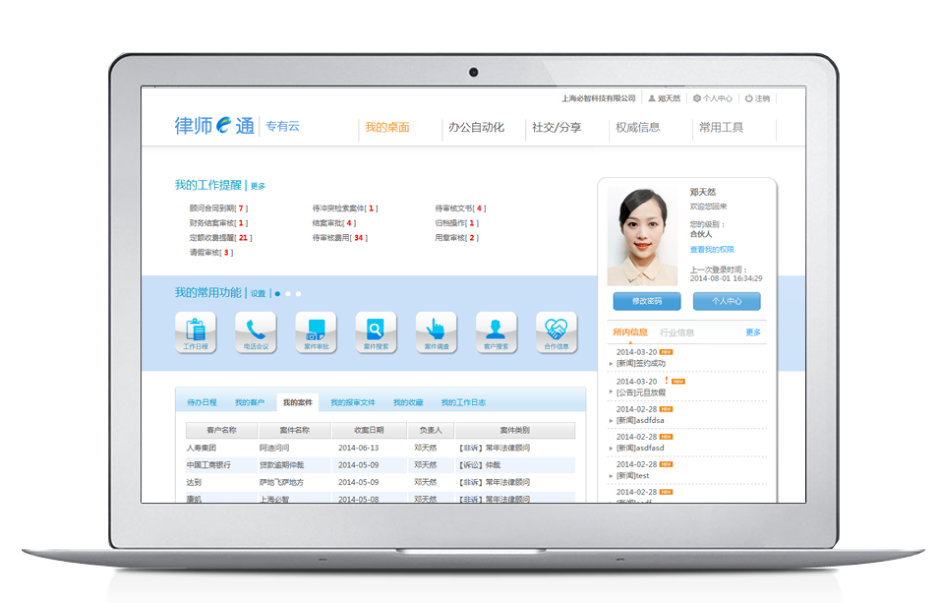Switch to the third carousel page dot

click(x=298, y=294)
